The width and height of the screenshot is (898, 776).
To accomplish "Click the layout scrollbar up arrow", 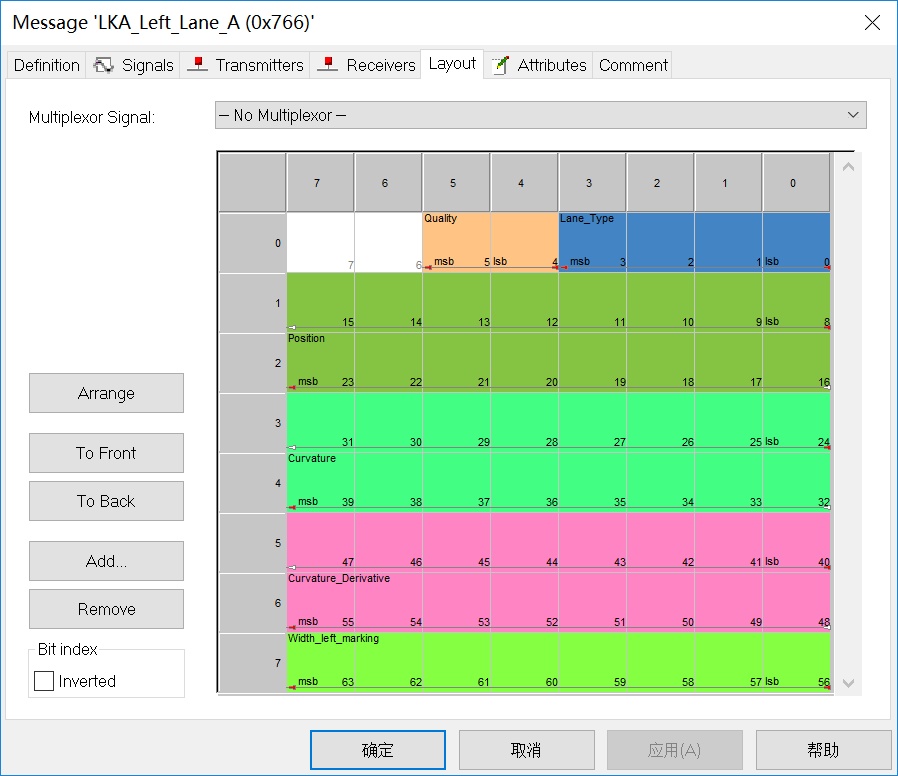I will coord(848,167).
